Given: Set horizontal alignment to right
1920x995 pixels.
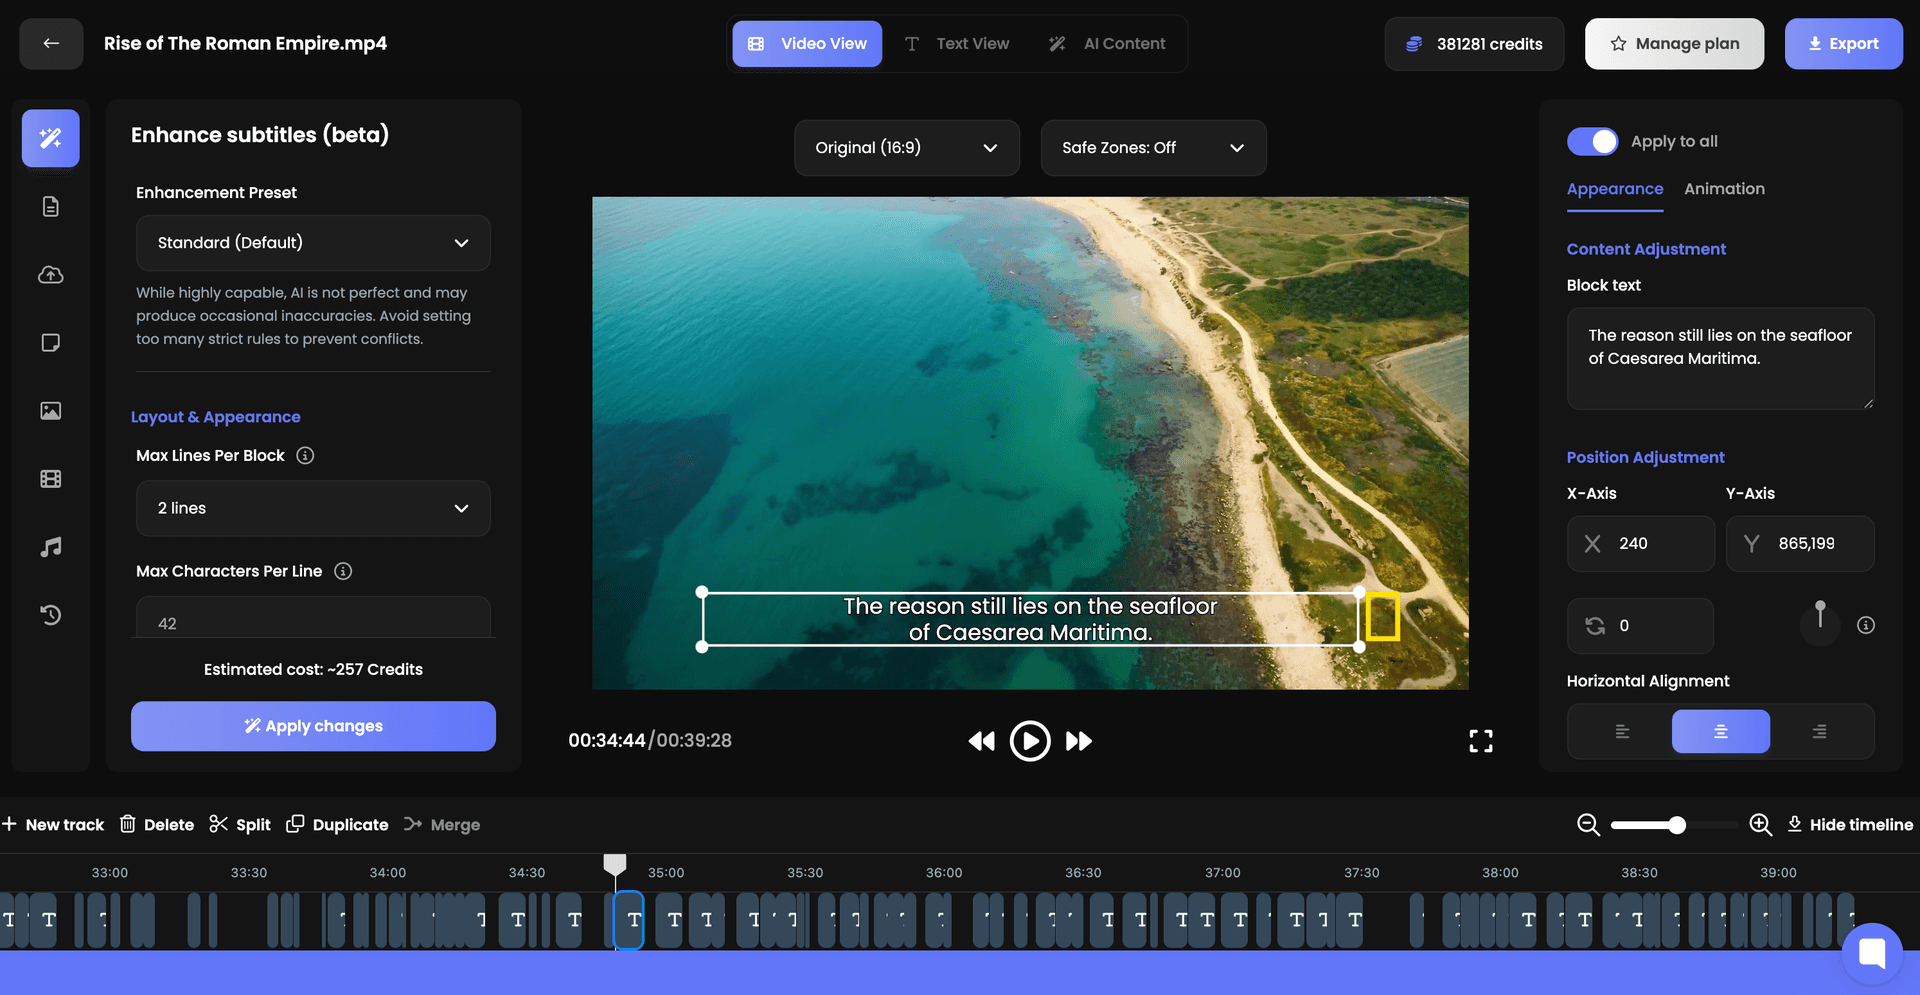Looking at the screenshot, I should [x=1819, y=732].
